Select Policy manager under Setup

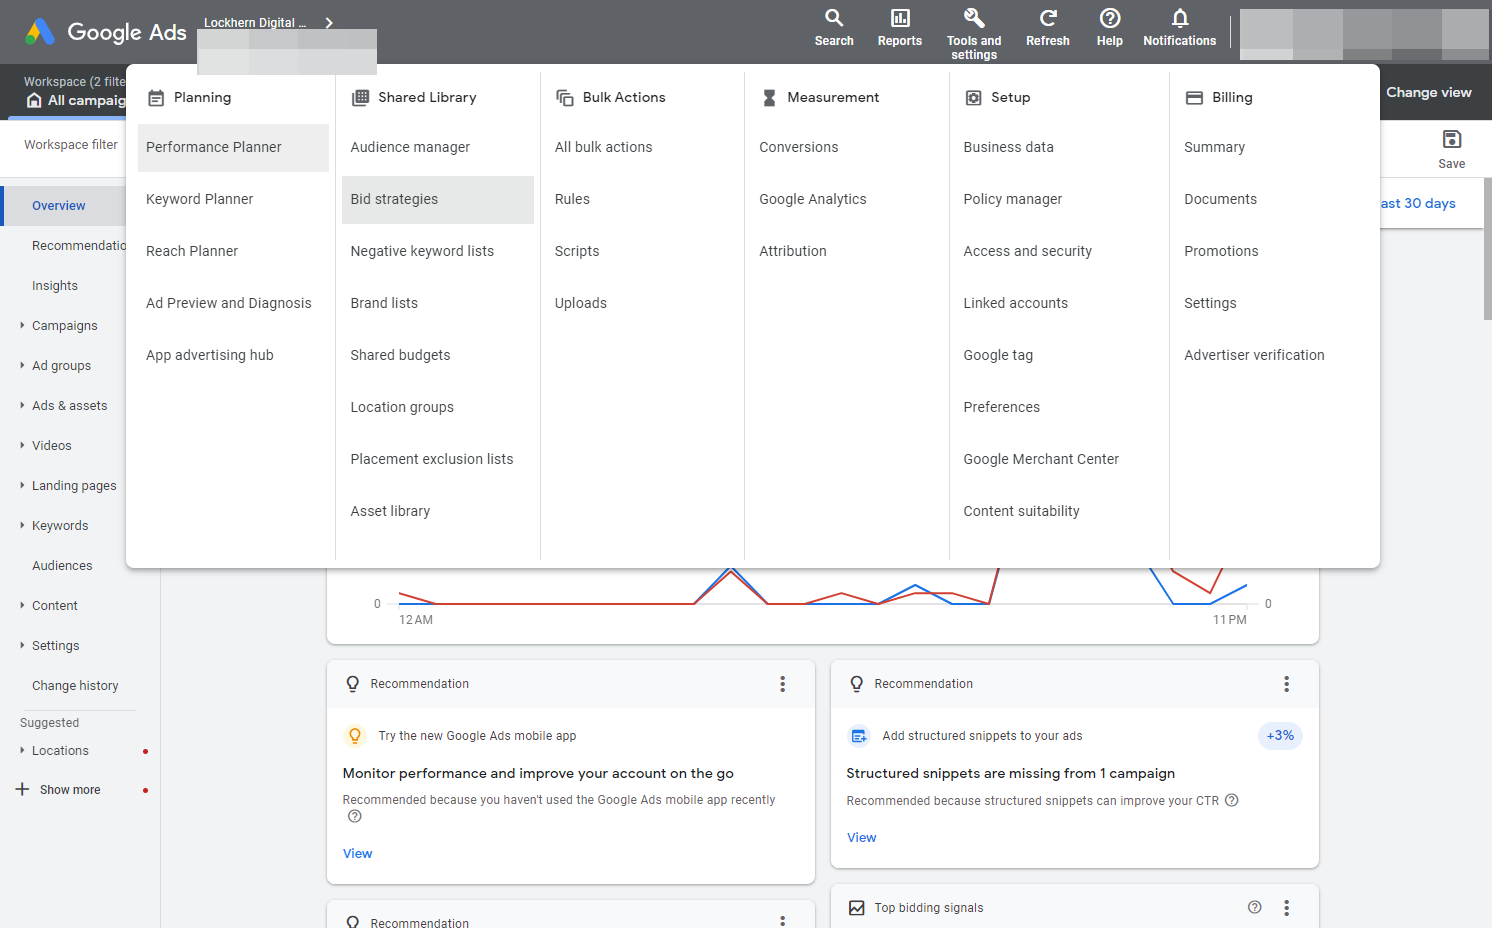[1013, 199]
